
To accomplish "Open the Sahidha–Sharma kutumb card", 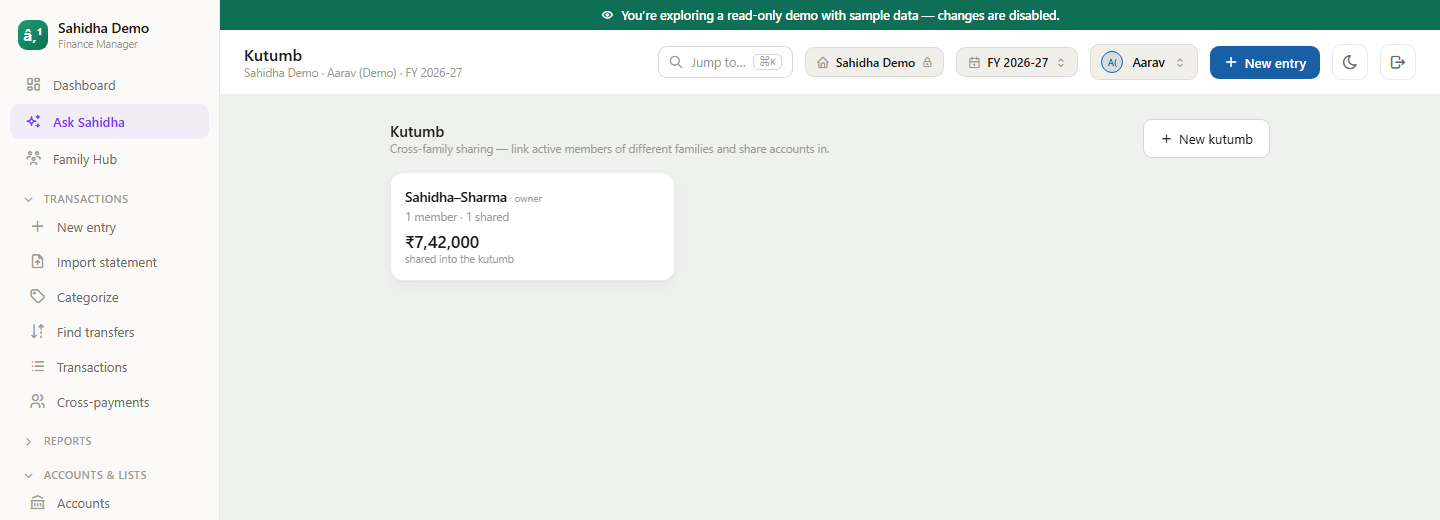I will [x=532, y=227].
